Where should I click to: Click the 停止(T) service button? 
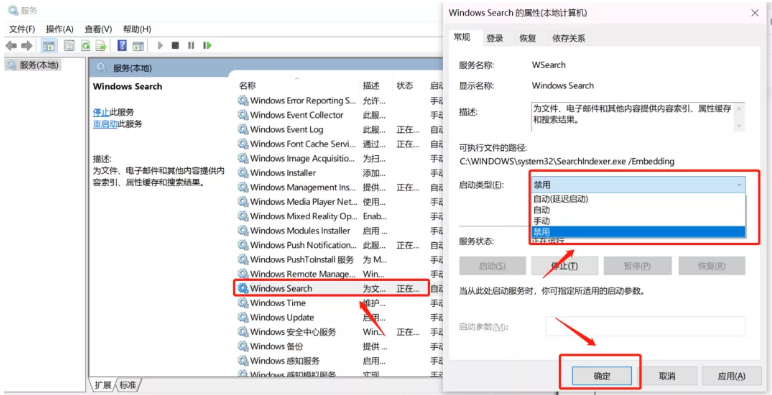pyautogui.click(x=564, y=265)
